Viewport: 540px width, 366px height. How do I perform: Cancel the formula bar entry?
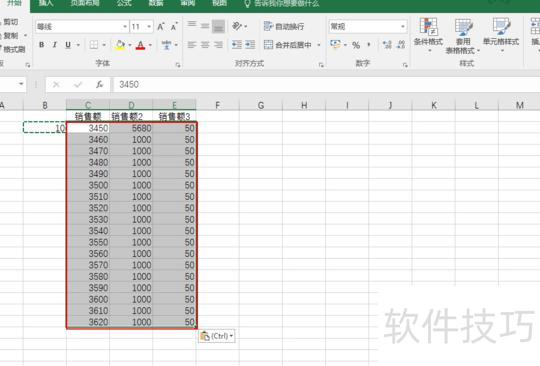pyautogui.click(x=56, y=84)
